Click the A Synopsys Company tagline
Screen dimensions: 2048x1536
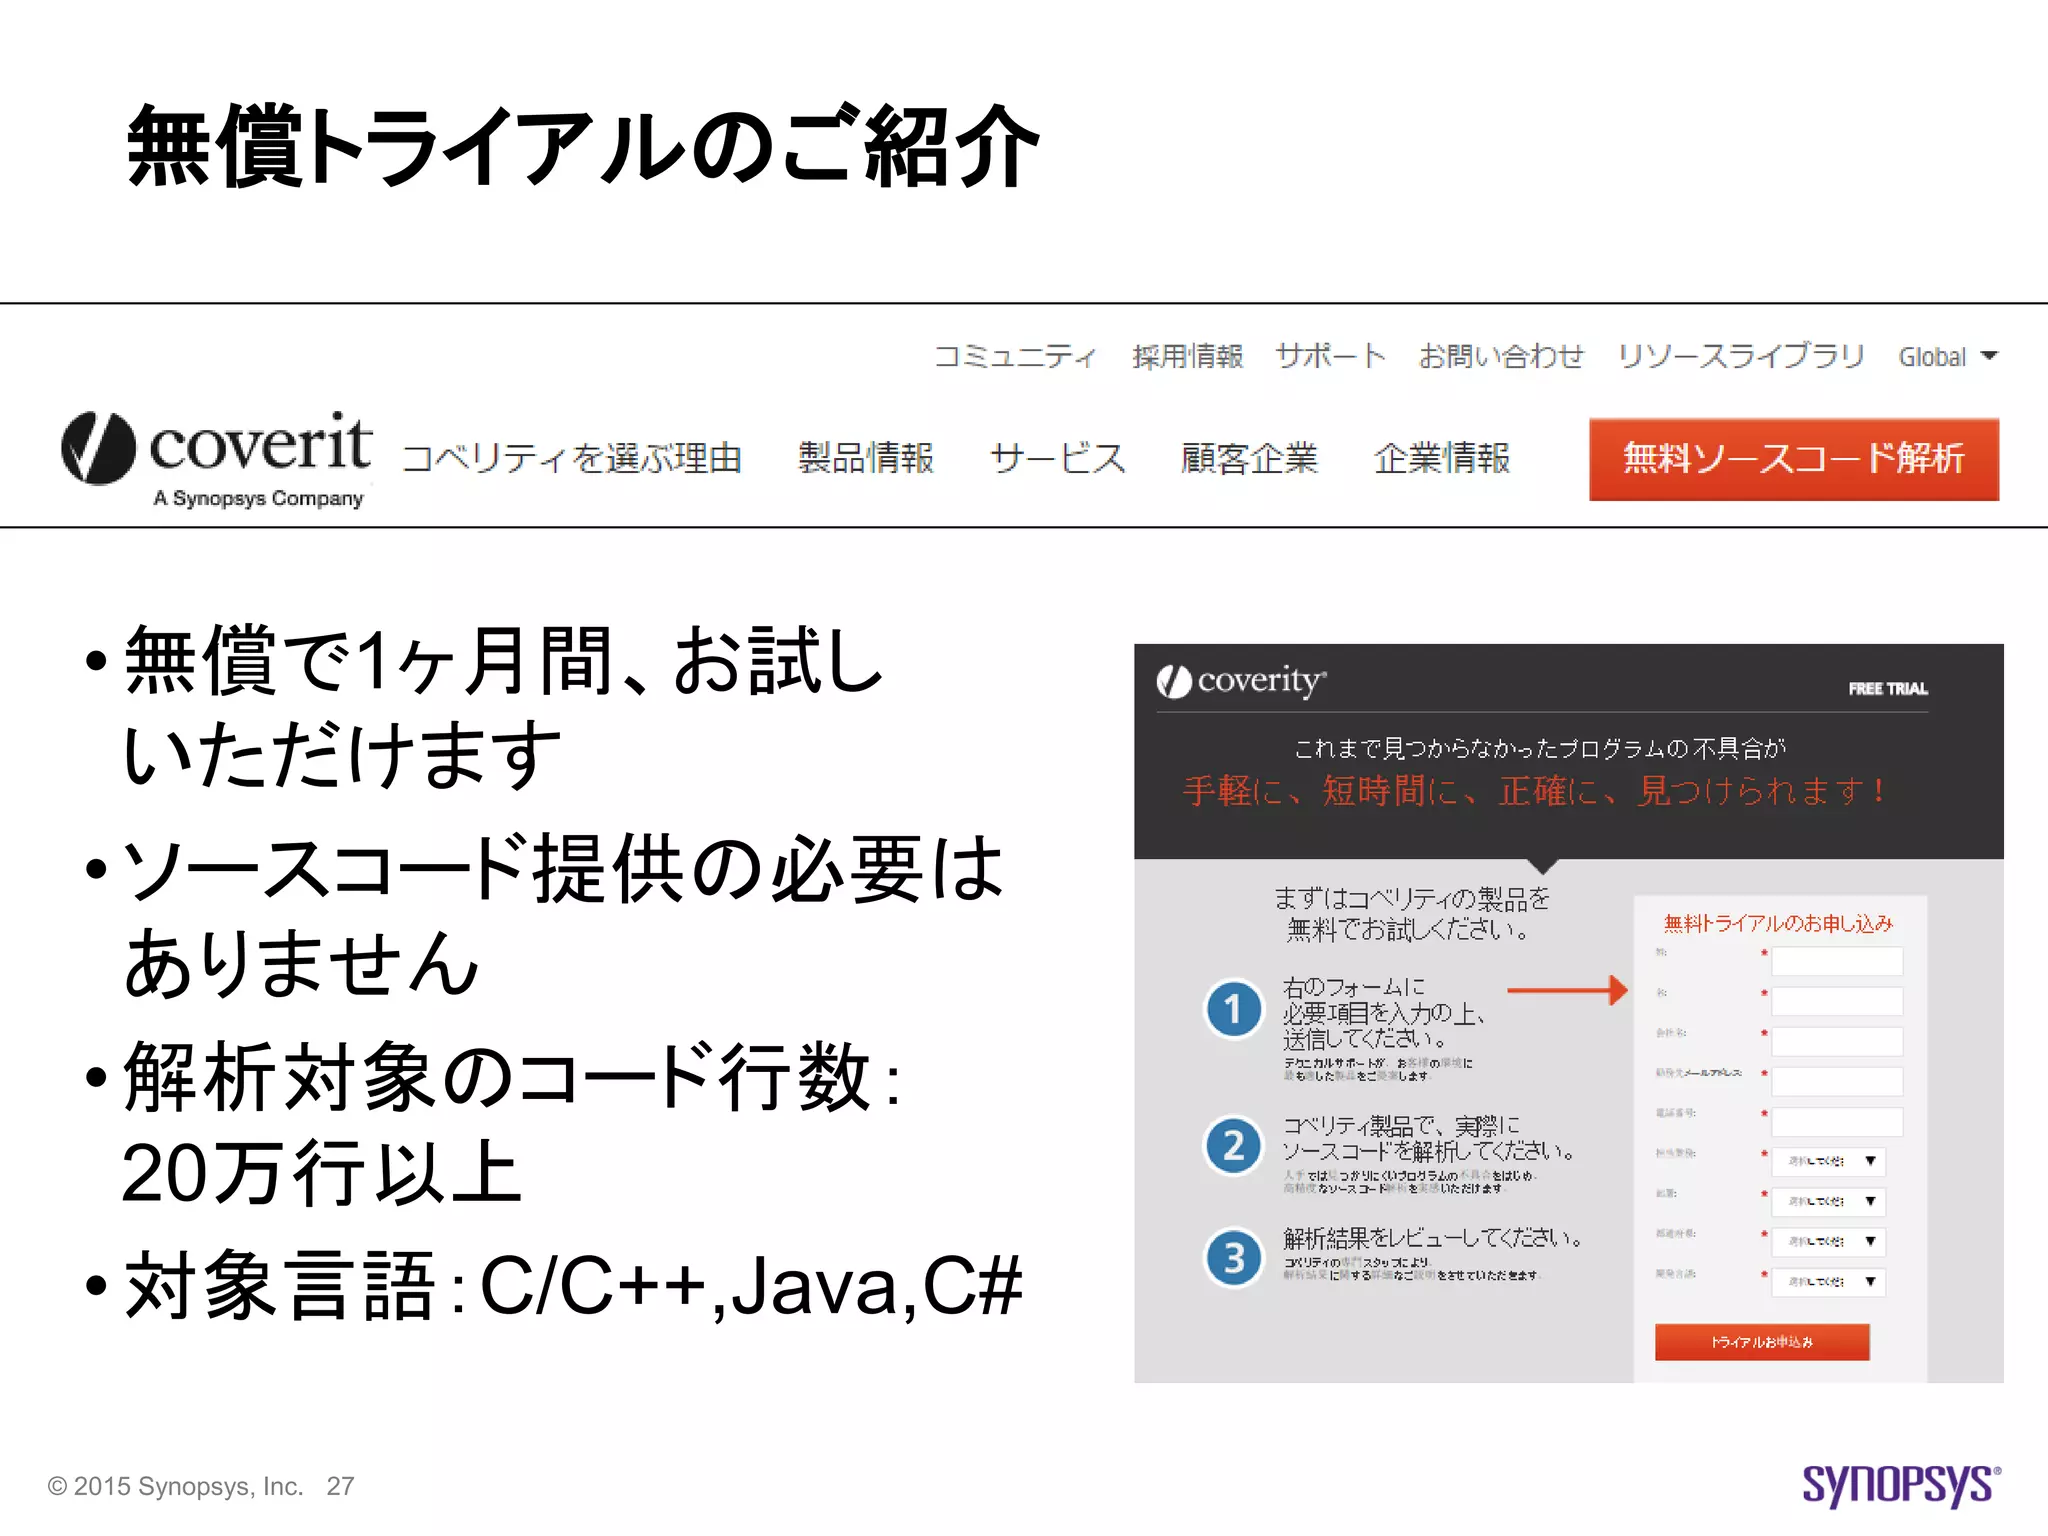coord(258,498)
